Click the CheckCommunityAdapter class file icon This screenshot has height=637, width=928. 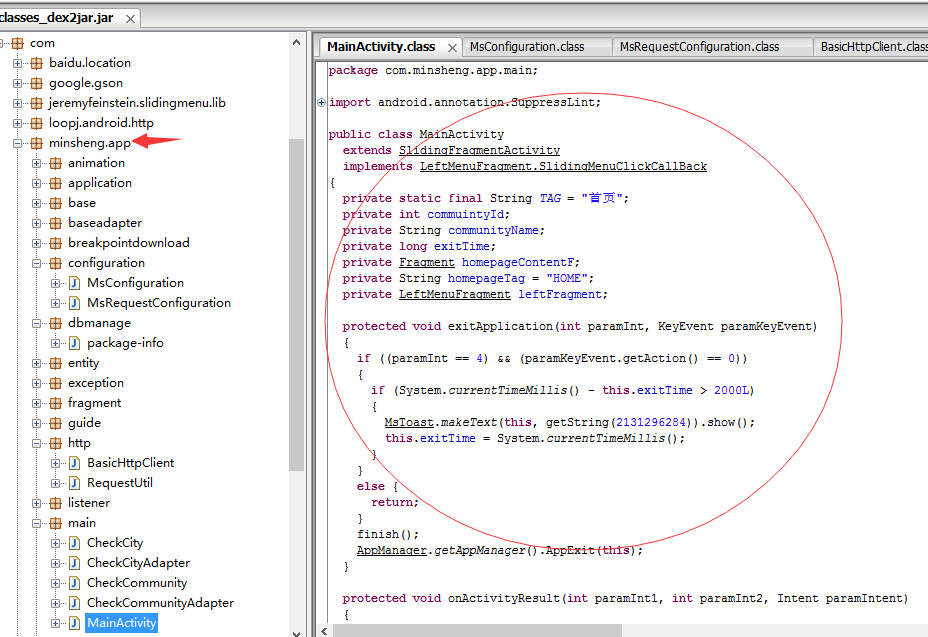pos(75,604)
